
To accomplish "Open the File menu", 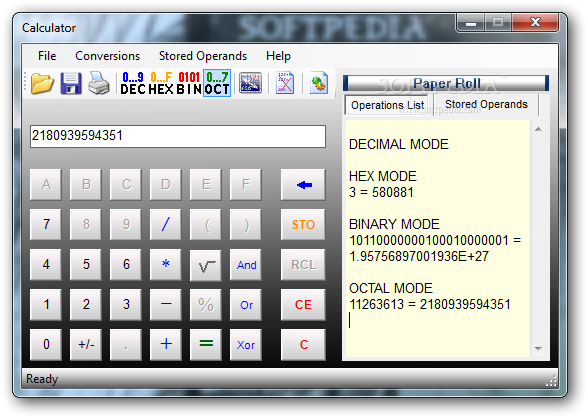I will click(x=47, y=56).
